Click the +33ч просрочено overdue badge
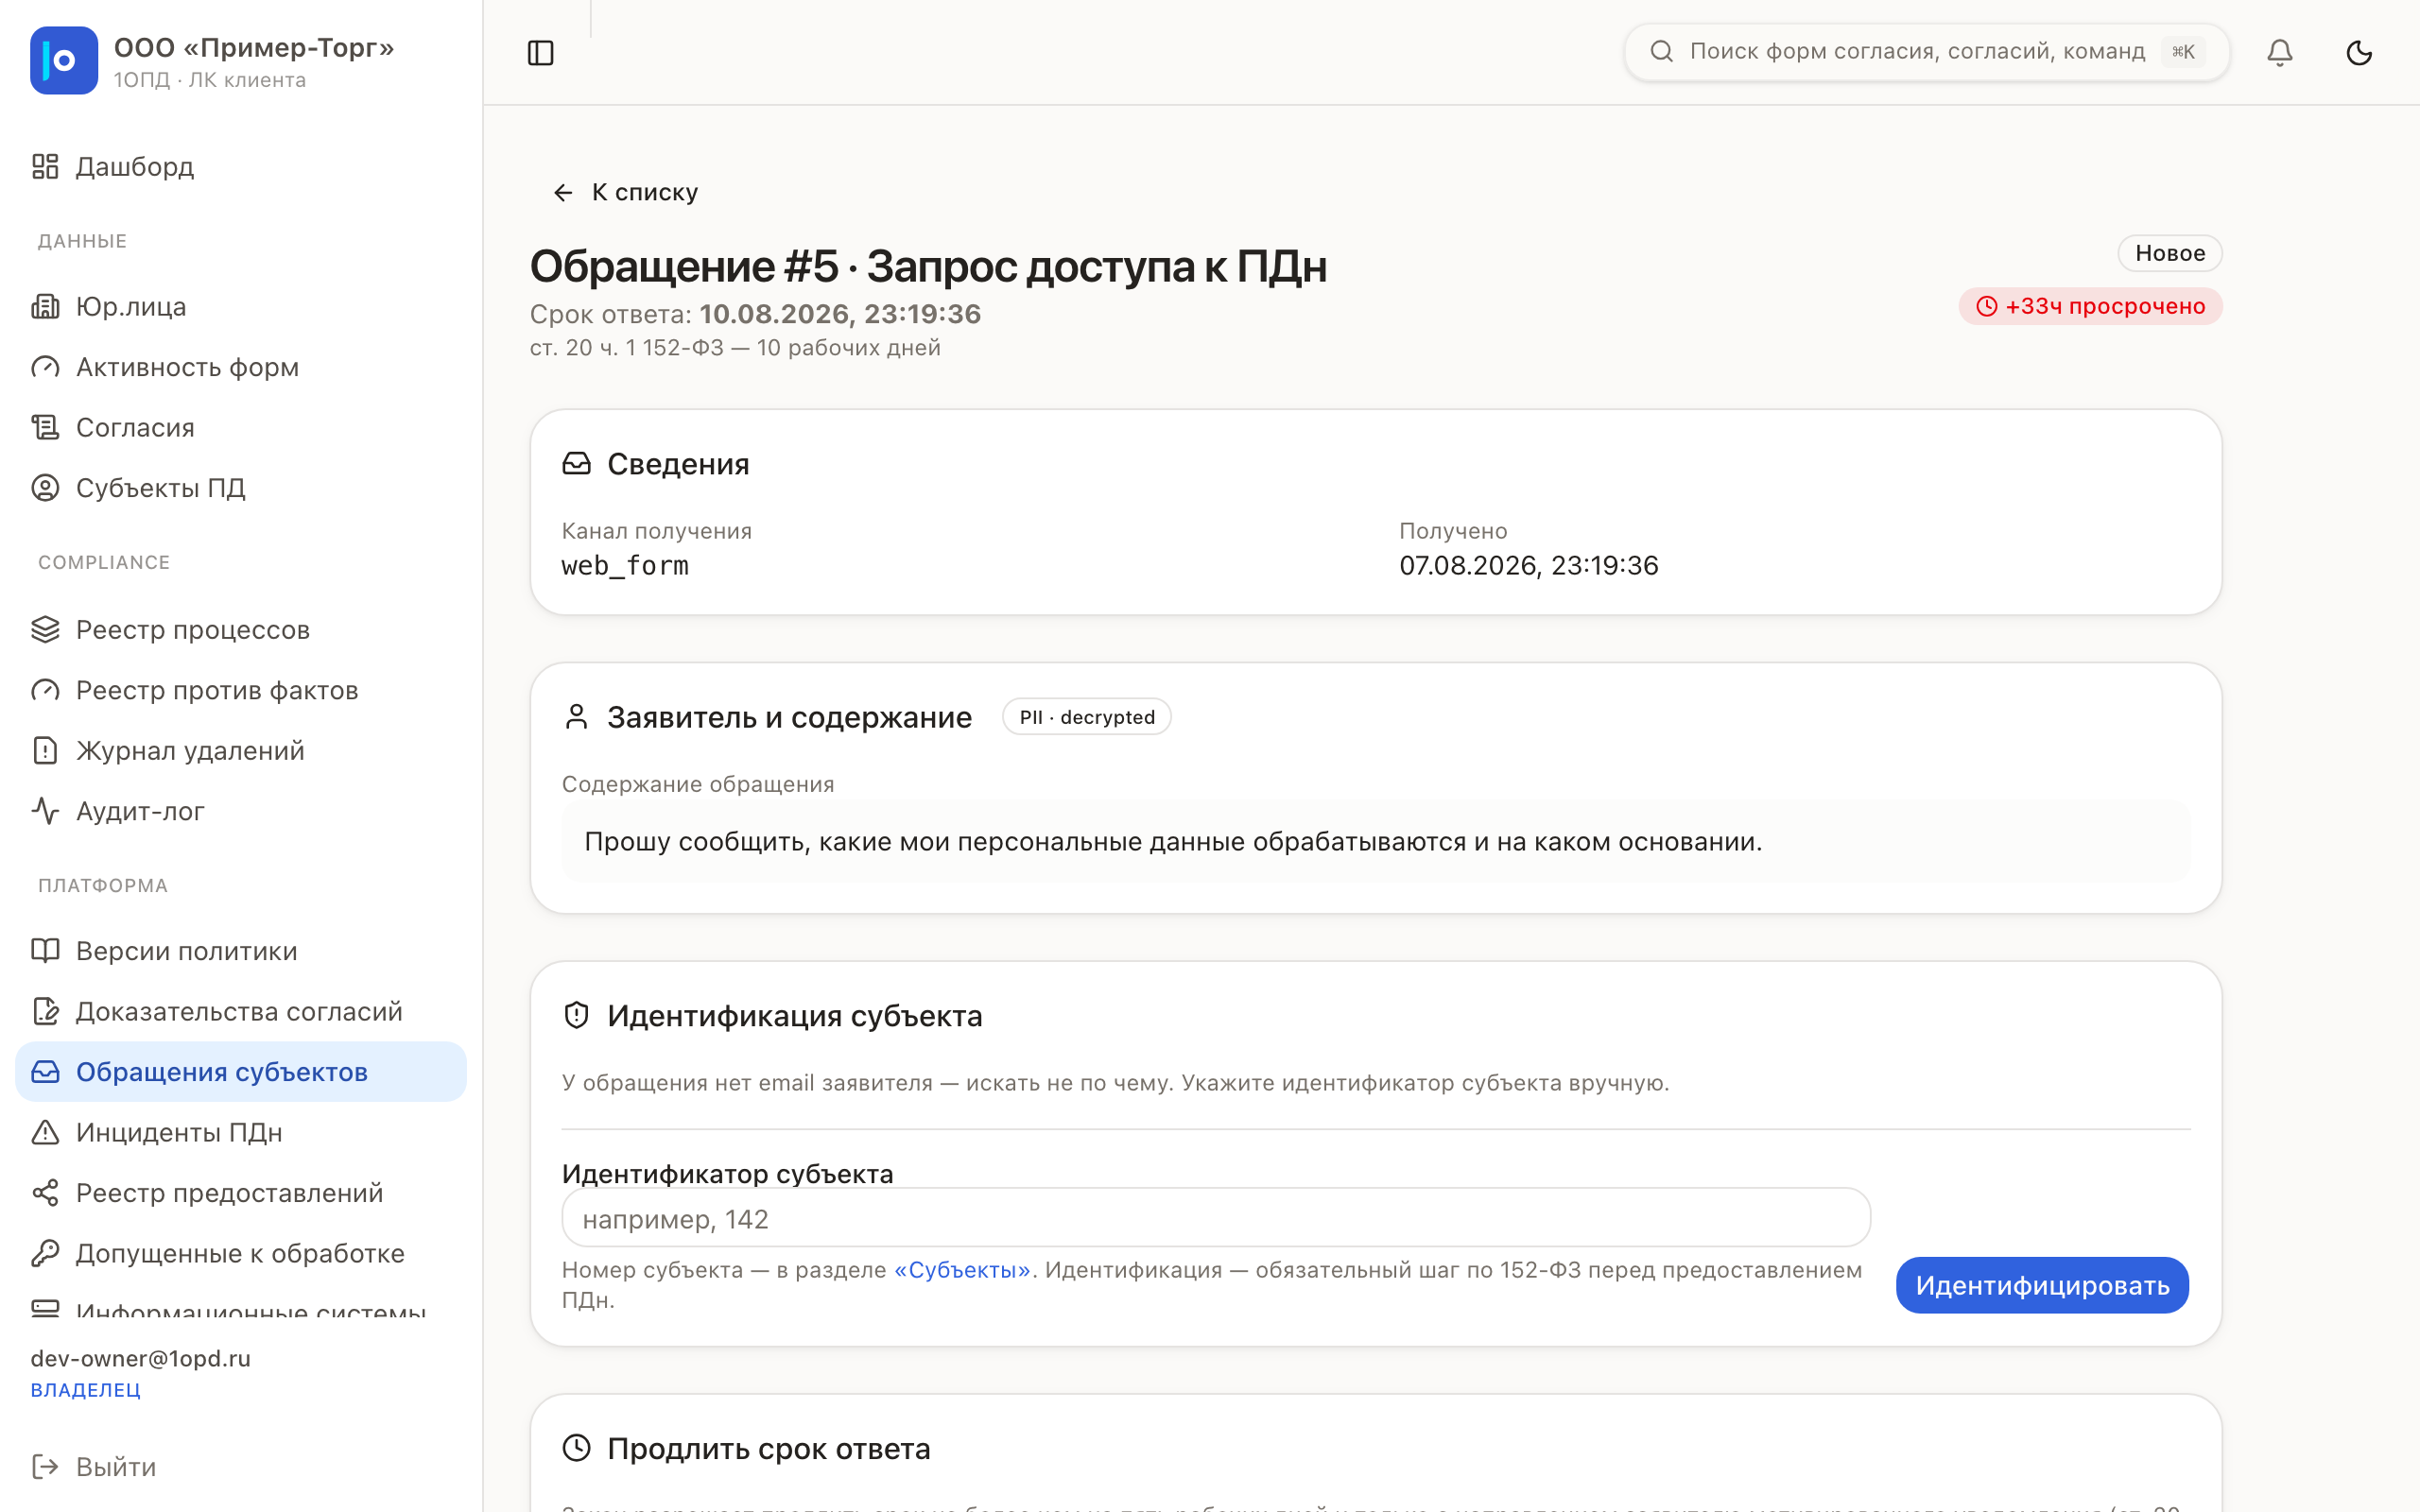This screenshot has width=2420, height=1512. click(2090, 306)
